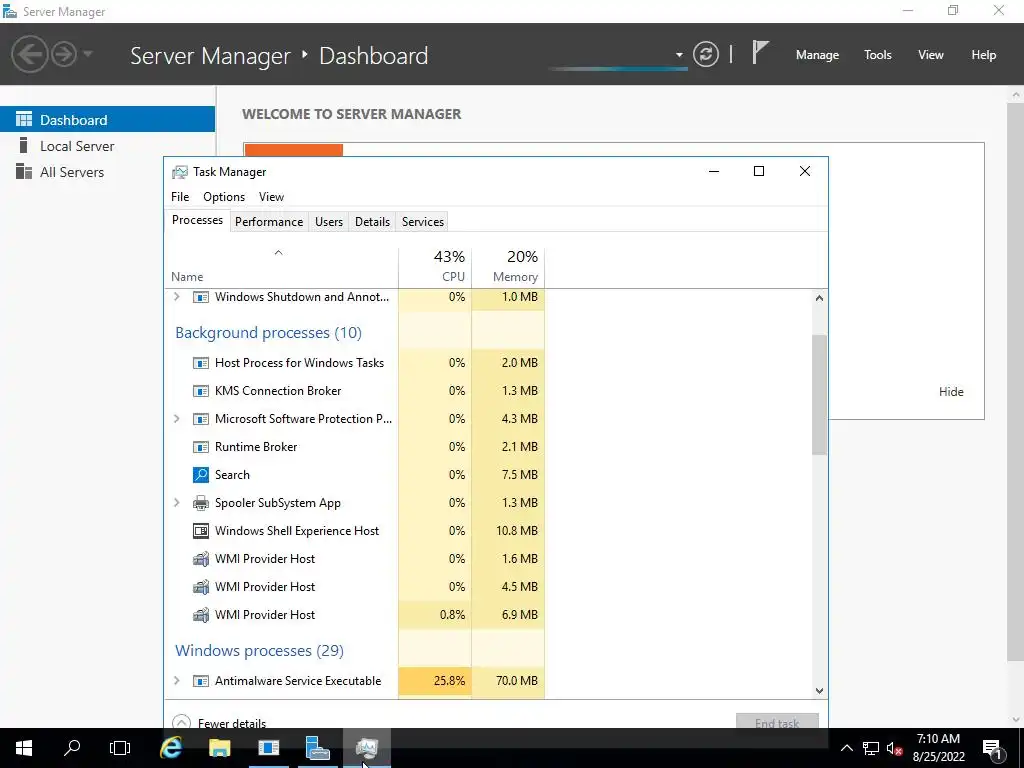The width and height of the screenshot is (1024, 768).
Task: Click the Search process magnifier icon
Action: click(200, 475)
